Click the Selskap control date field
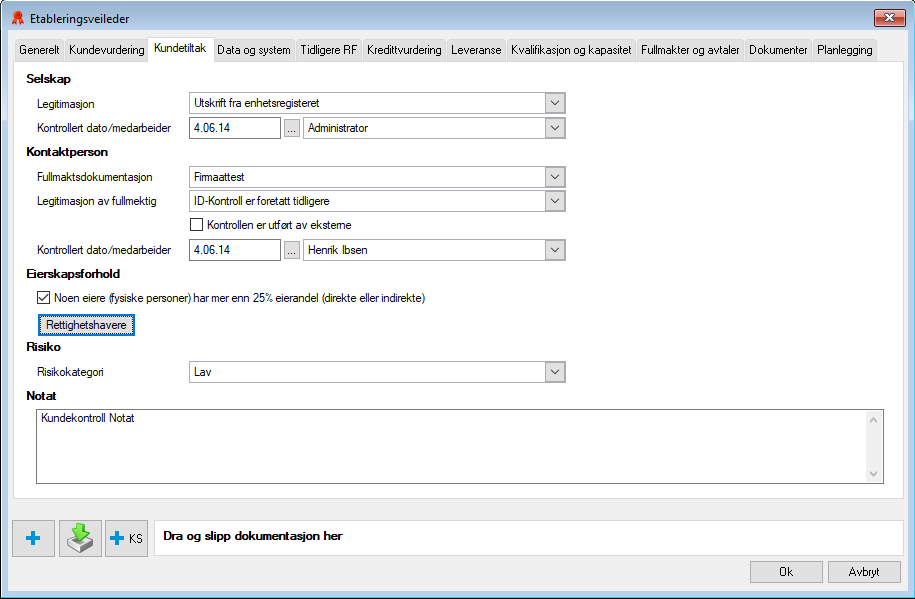 click(x=235, y=128)
